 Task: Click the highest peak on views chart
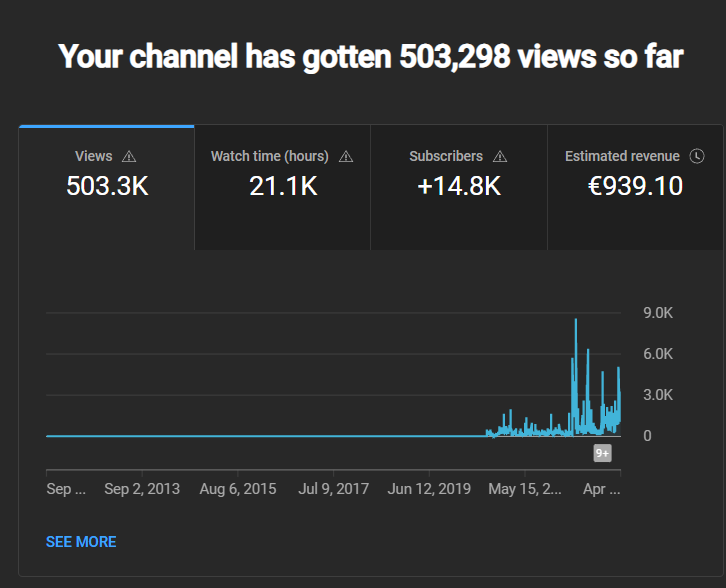[x=576, y=320]
